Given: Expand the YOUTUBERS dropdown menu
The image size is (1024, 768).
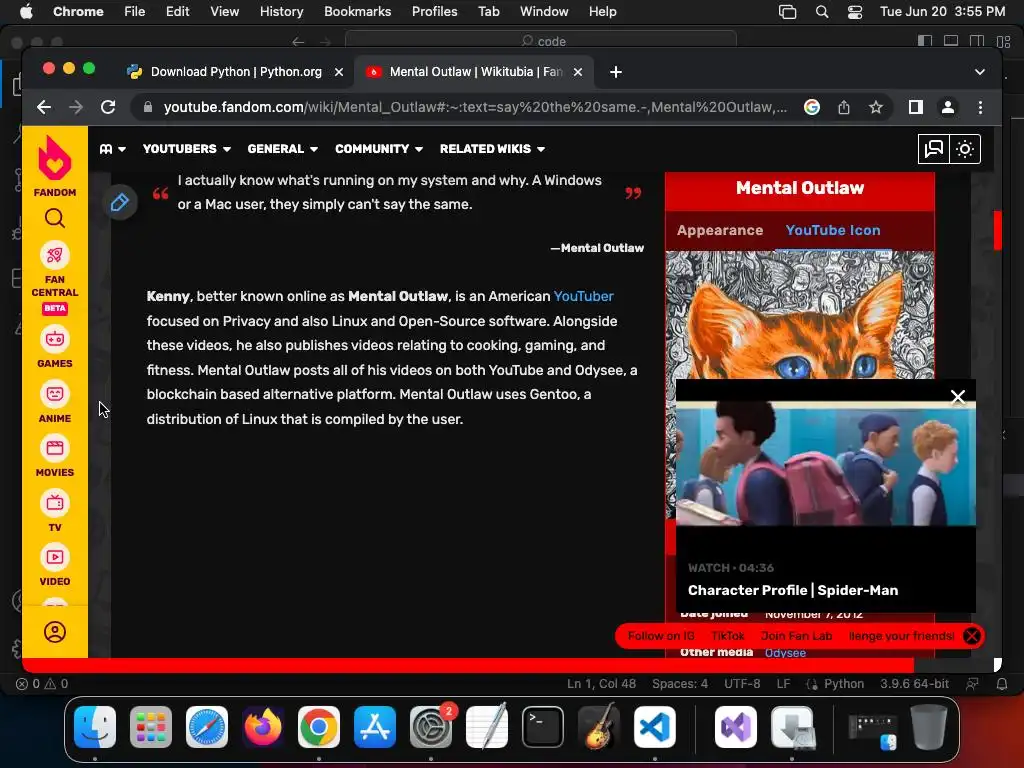Looking at the screenshot, I should click(x=187, y=149).
